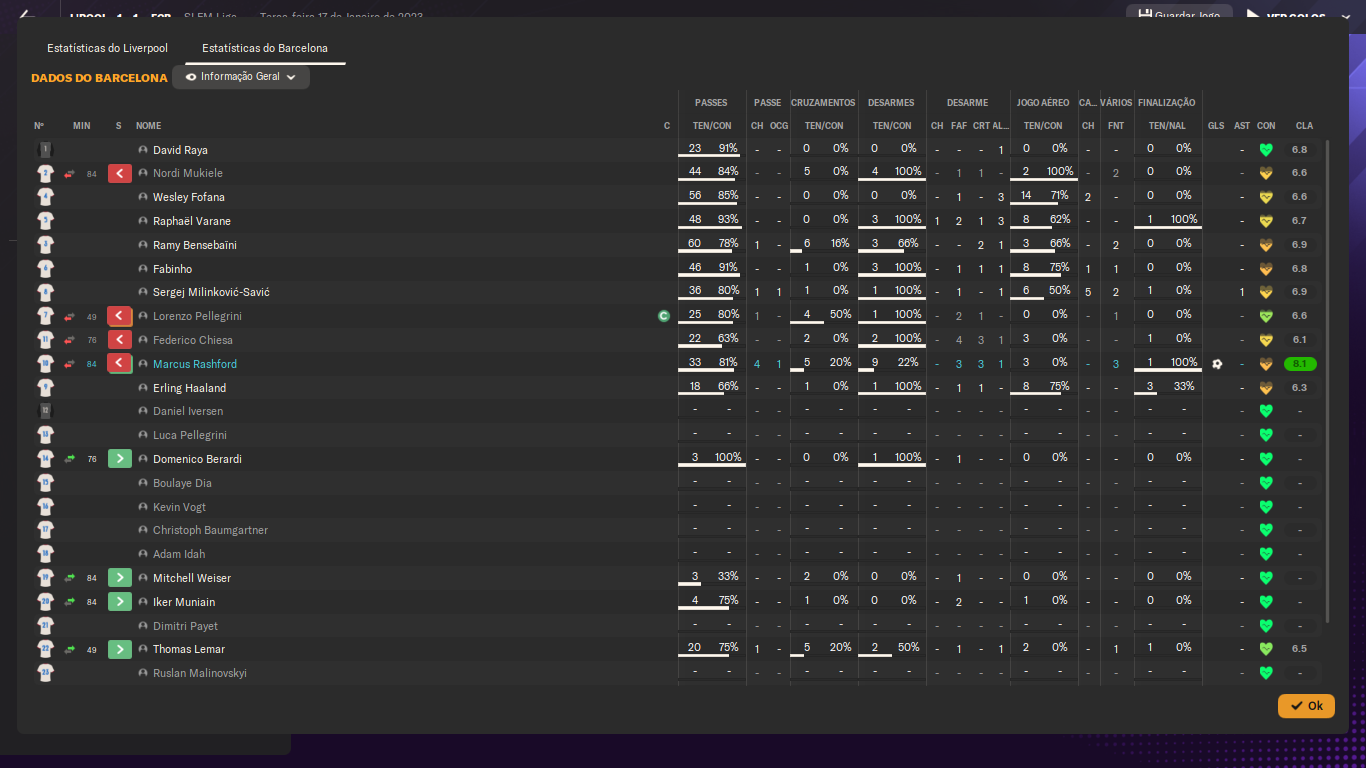
Task: Click Erling Haaland's 33% shot accuracy value
Action: [x=1183, y=386]
